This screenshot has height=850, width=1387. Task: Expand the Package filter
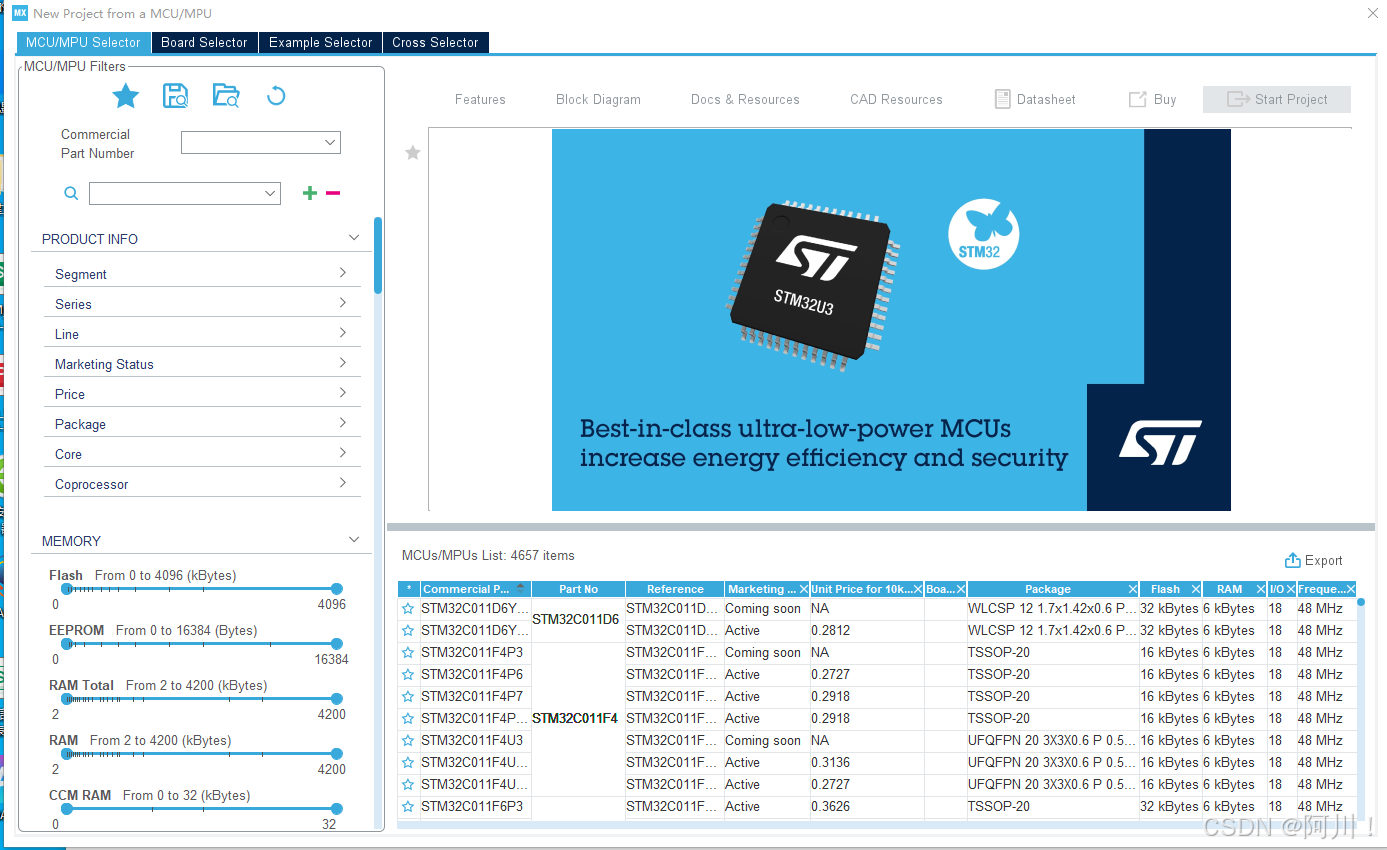coord(343,423)
